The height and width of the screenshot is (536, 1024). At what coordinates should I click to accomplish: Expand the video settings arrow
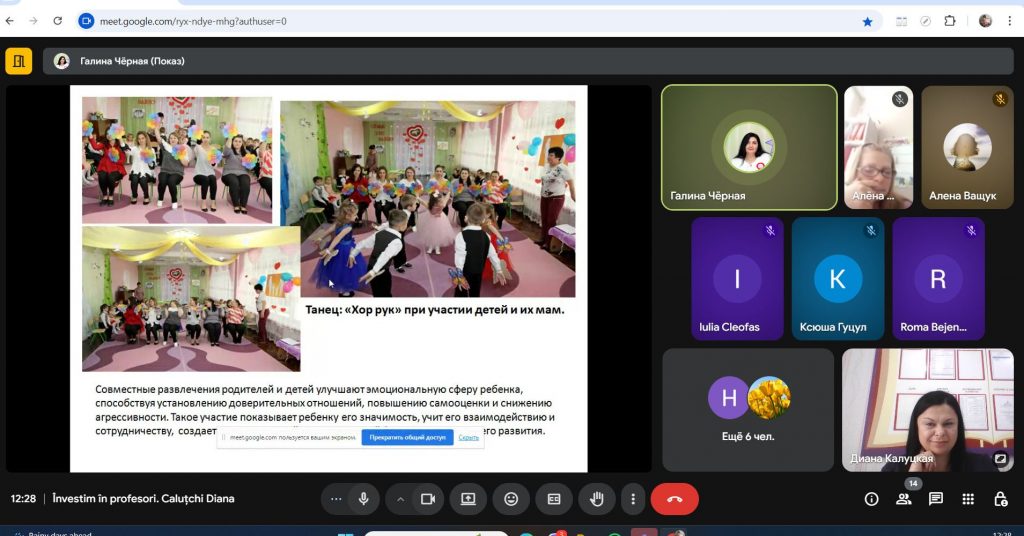(x=400, y=499)
